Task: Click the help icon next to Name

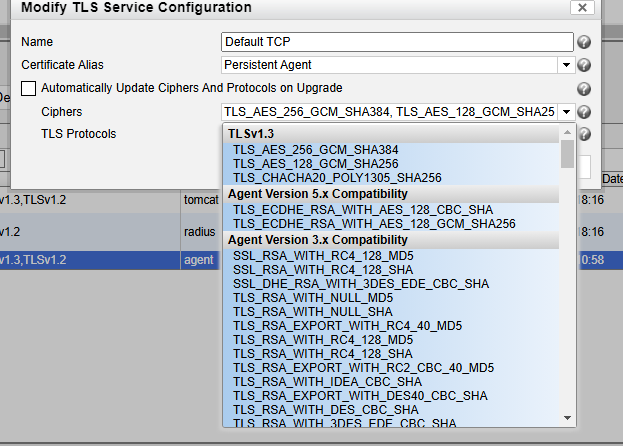Action: point(584,42)
